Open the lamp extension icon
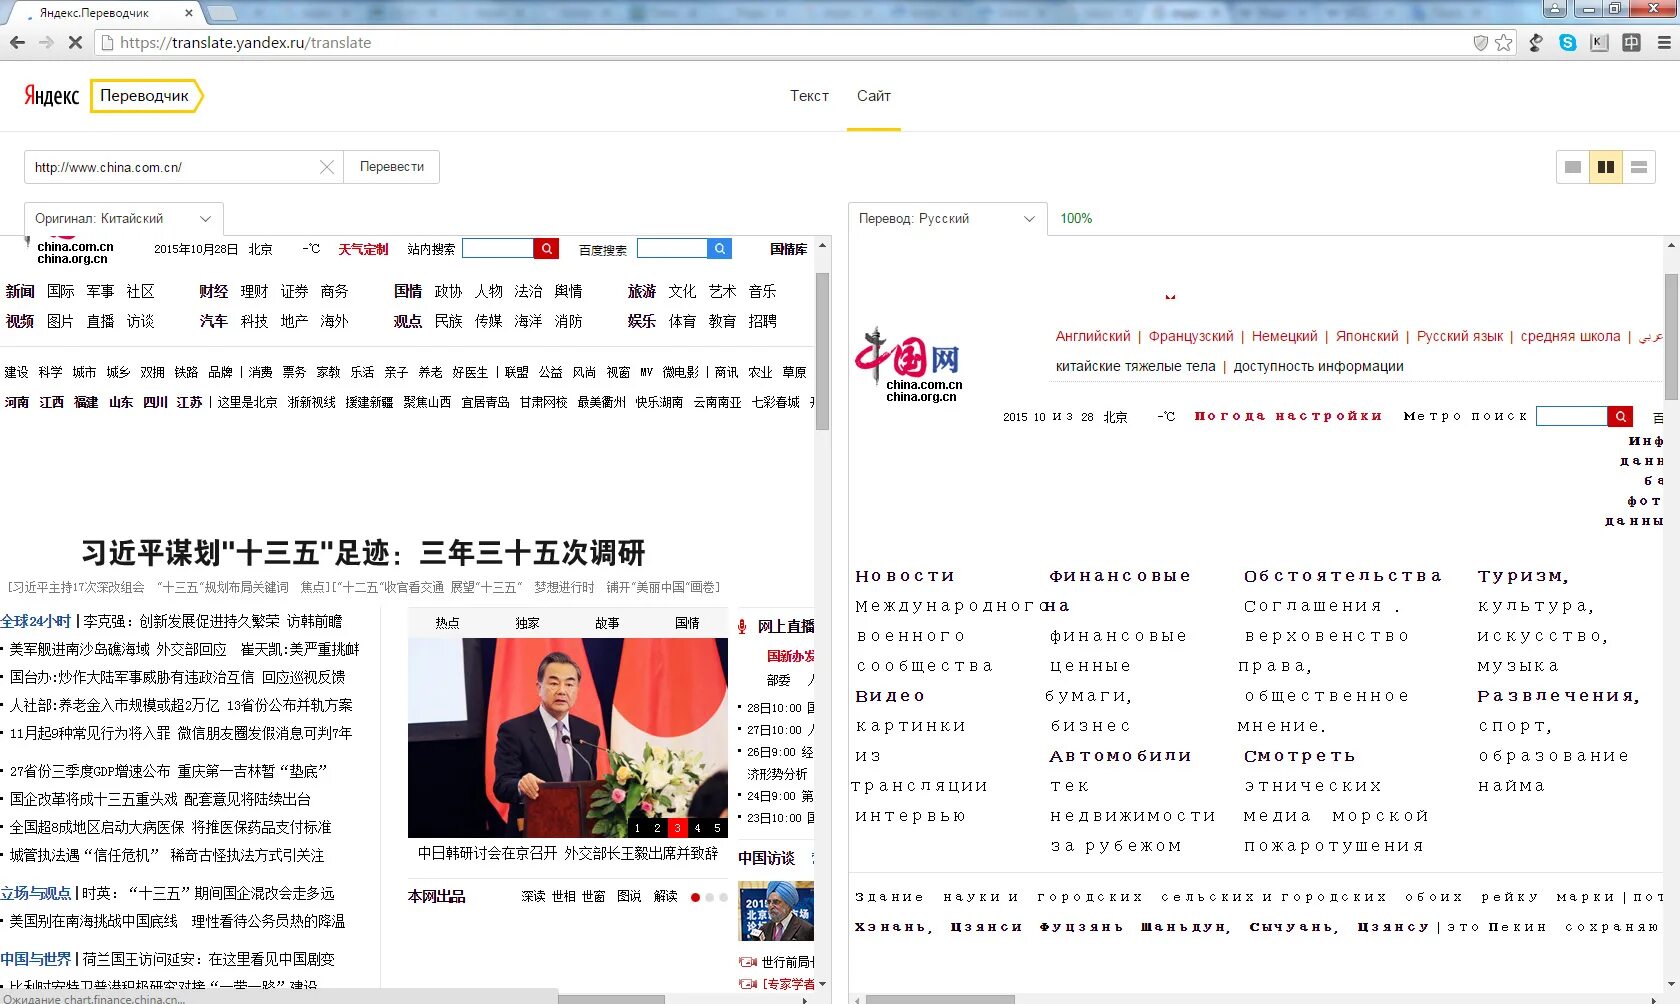Viewport: 1680px width, 1004px height. pyautogui.click(x=1536, y=43)
